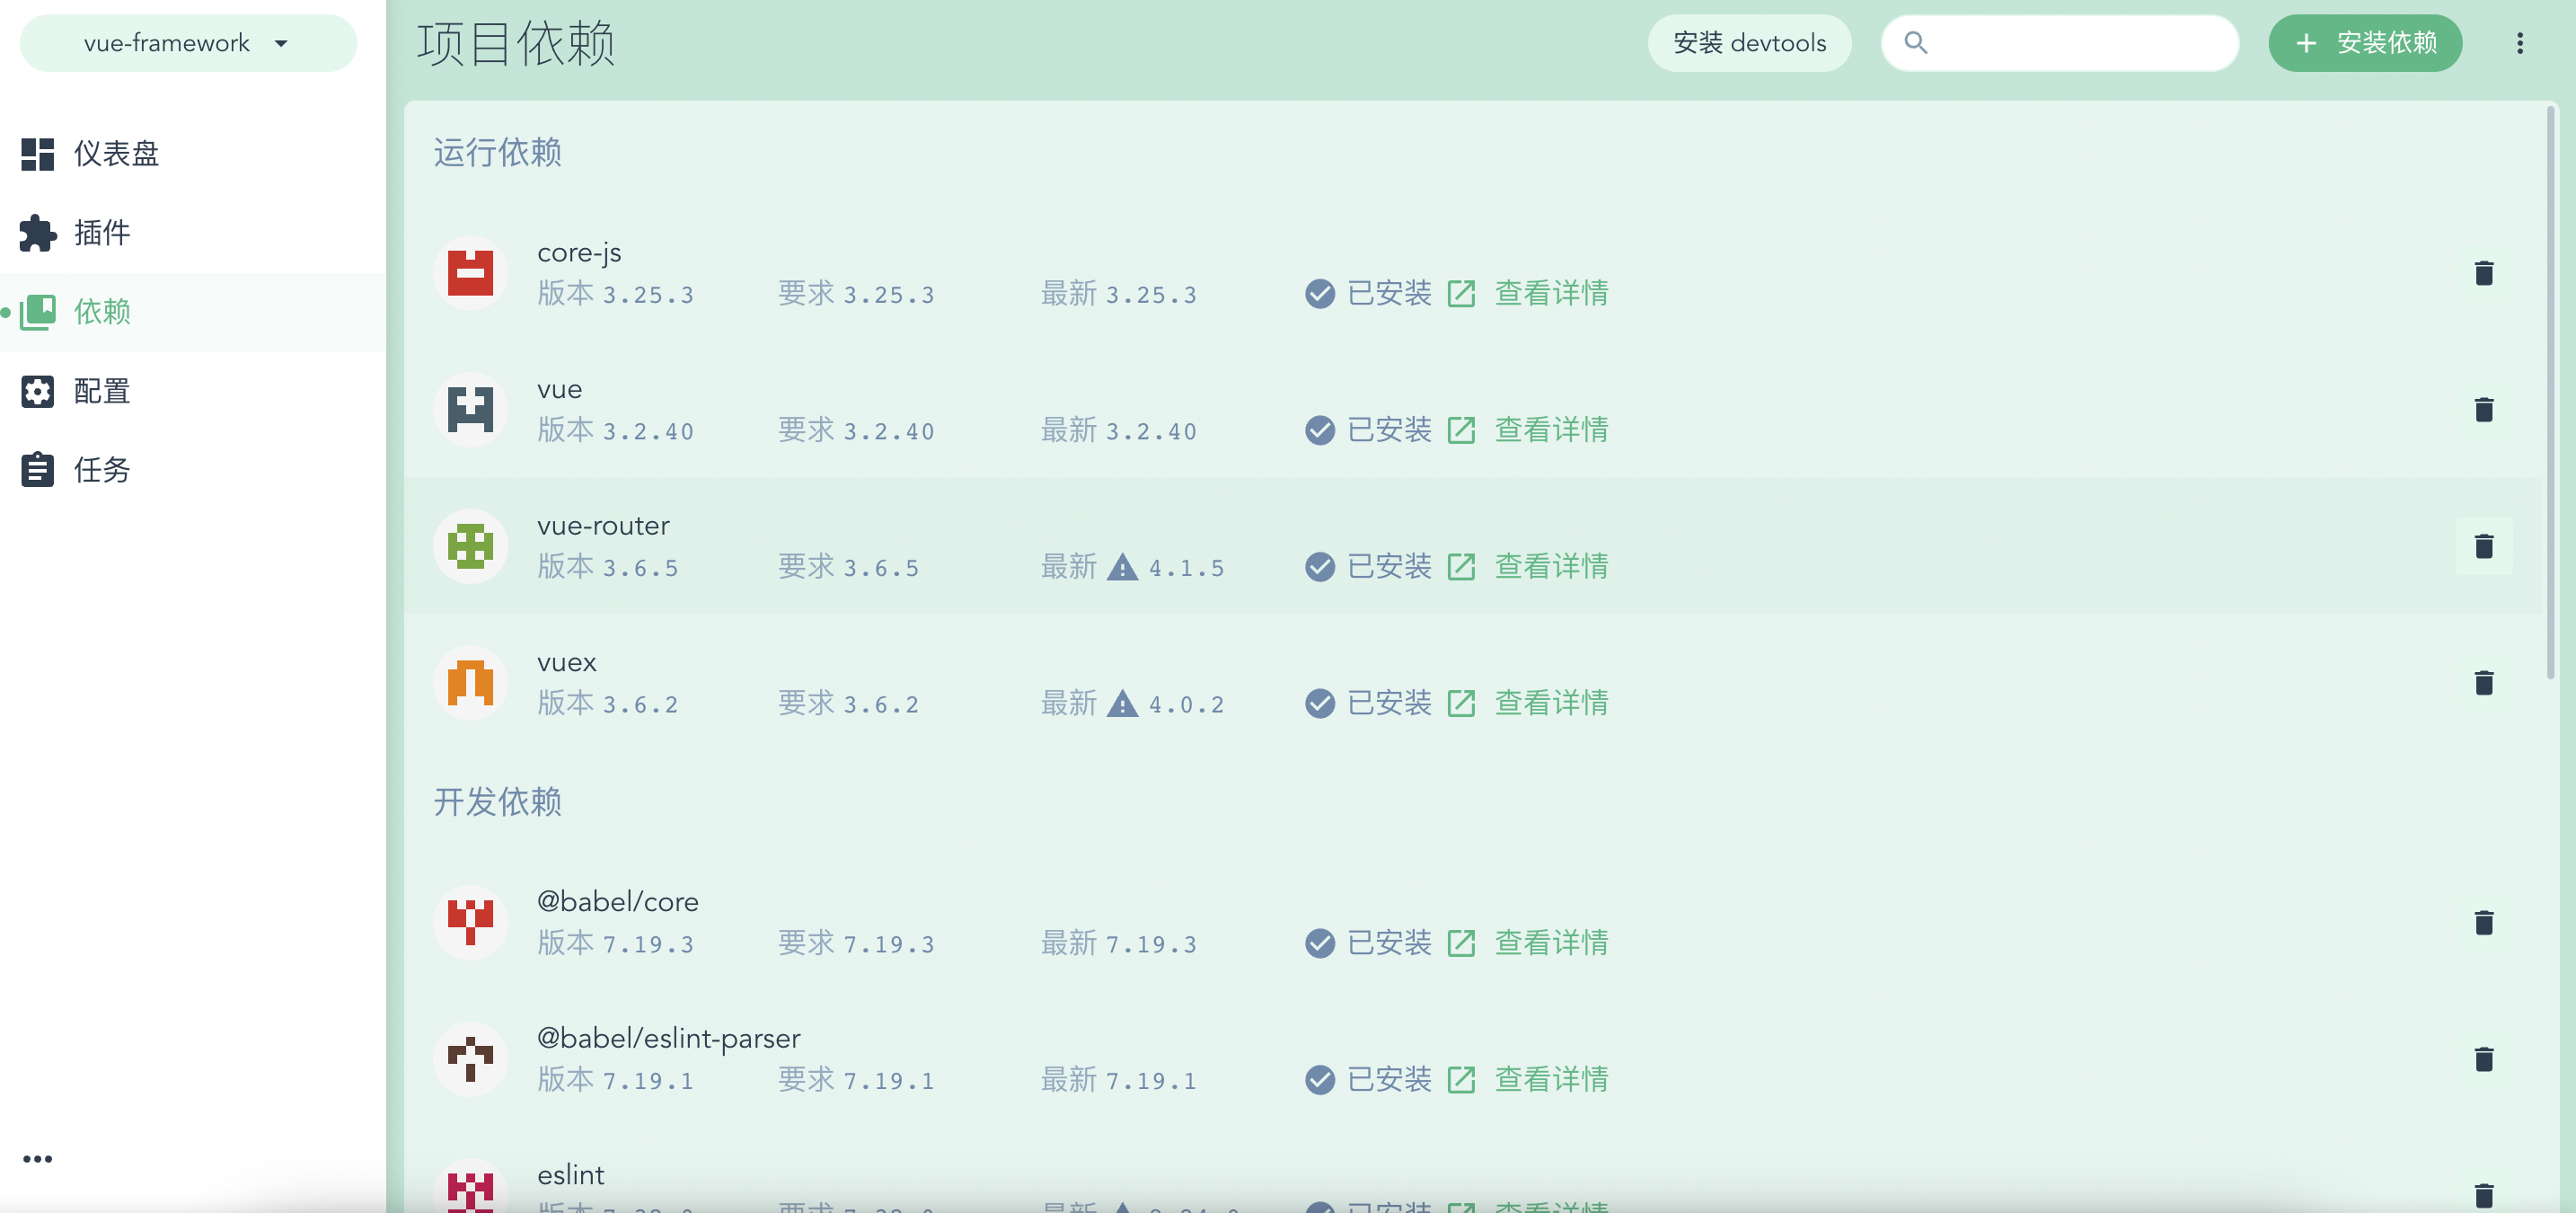Screen dimensions: 2576x1213
Task: Open the plugins puzzle icon
Action: (38, 233)
